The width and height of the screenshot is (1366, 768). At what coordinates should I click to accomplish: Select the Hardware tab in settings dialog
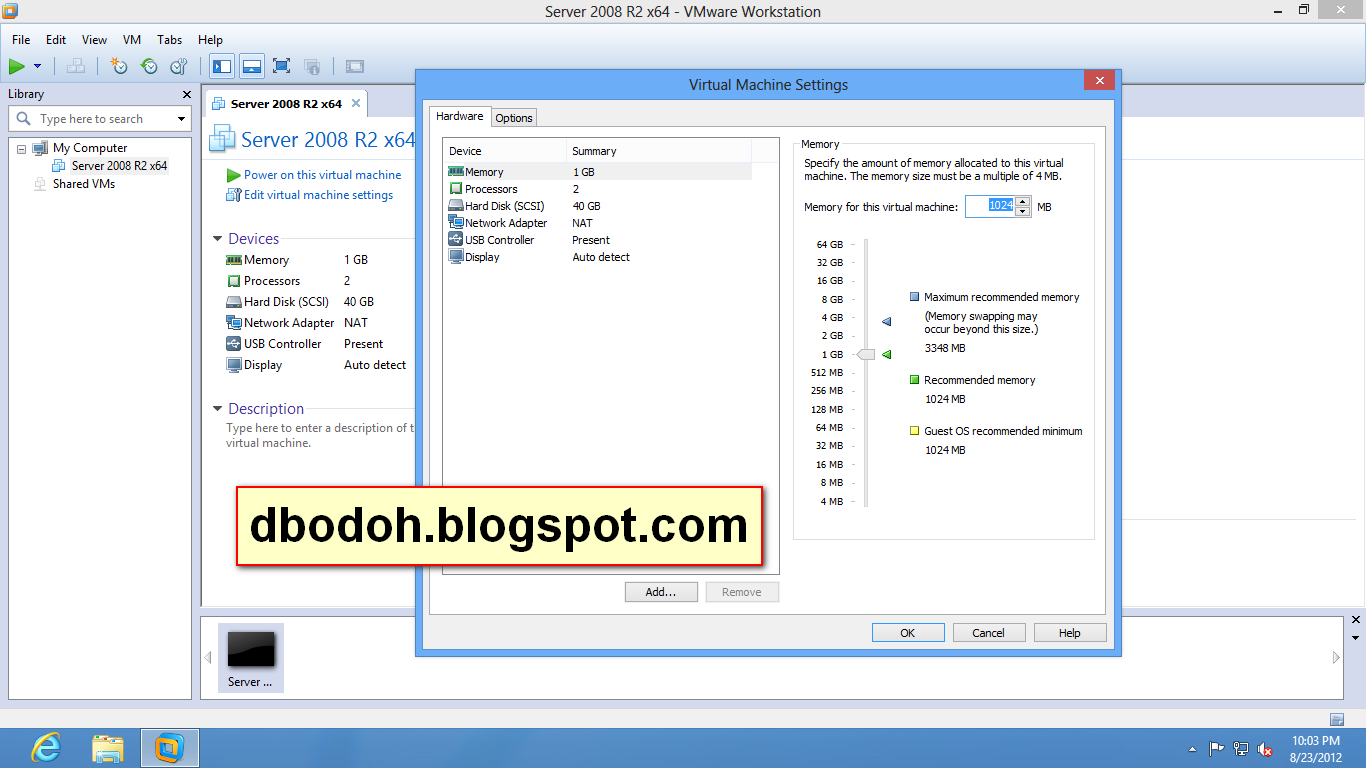click(x=460, y=116)
